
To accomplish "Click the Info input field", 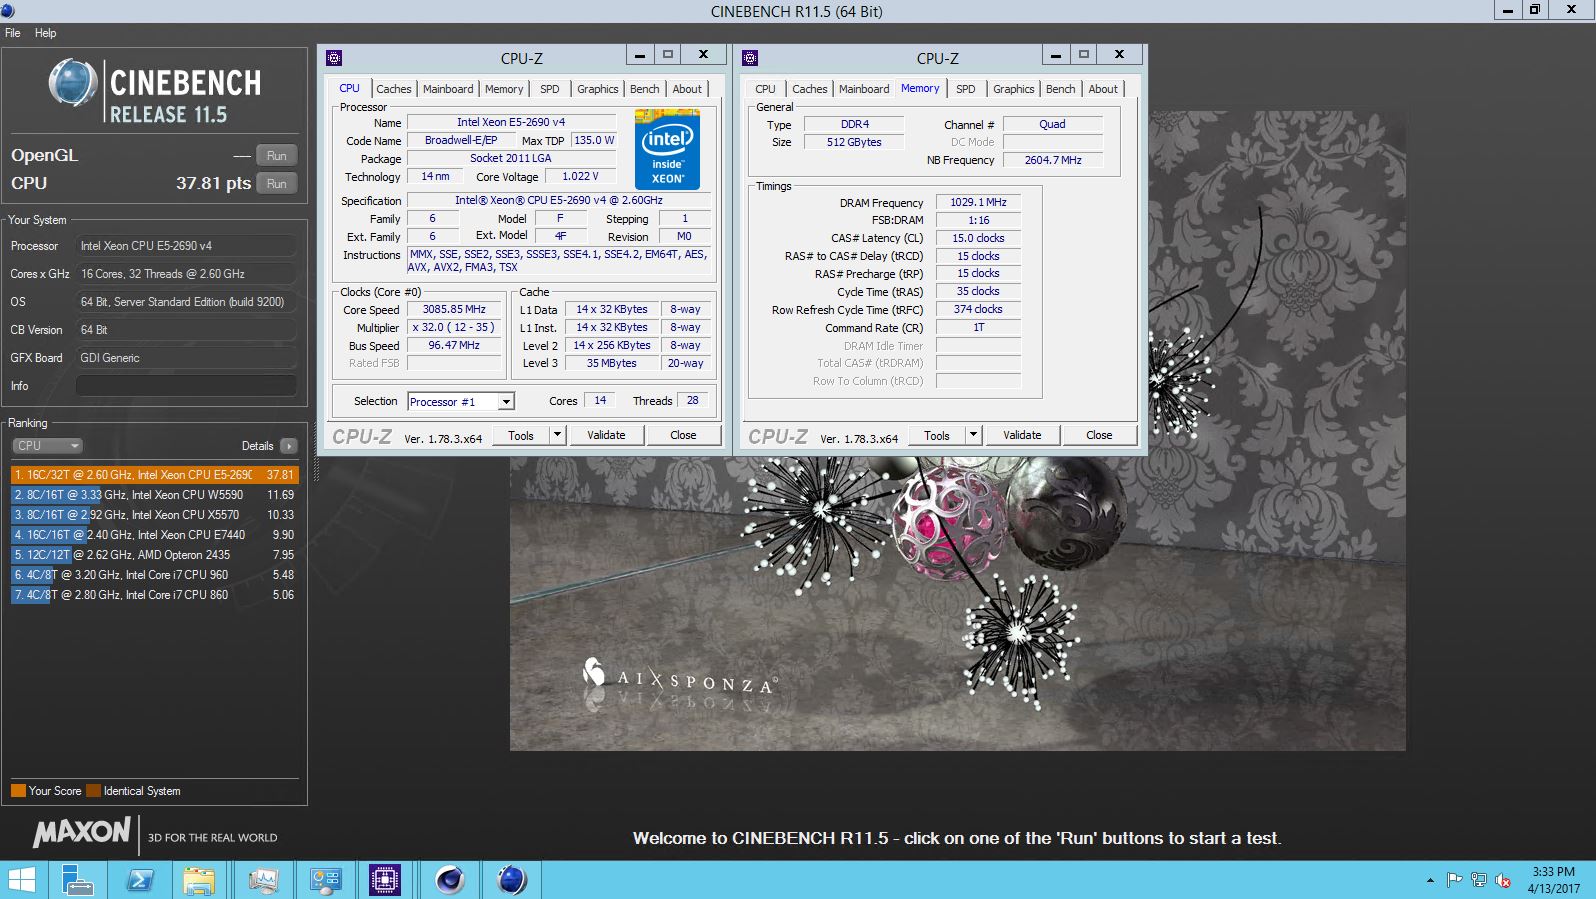I will pyautogui.click(x=186, y=386).
